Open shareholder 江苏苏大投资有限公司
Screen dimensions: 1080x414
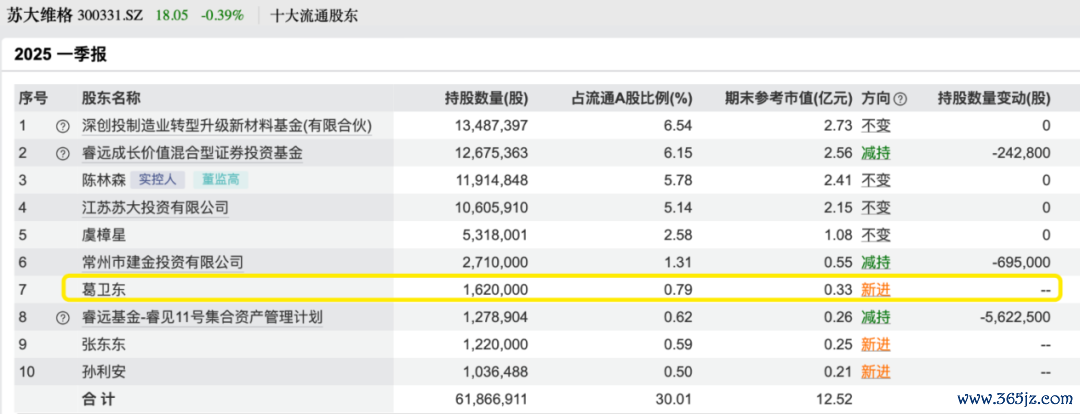[155, 208]
